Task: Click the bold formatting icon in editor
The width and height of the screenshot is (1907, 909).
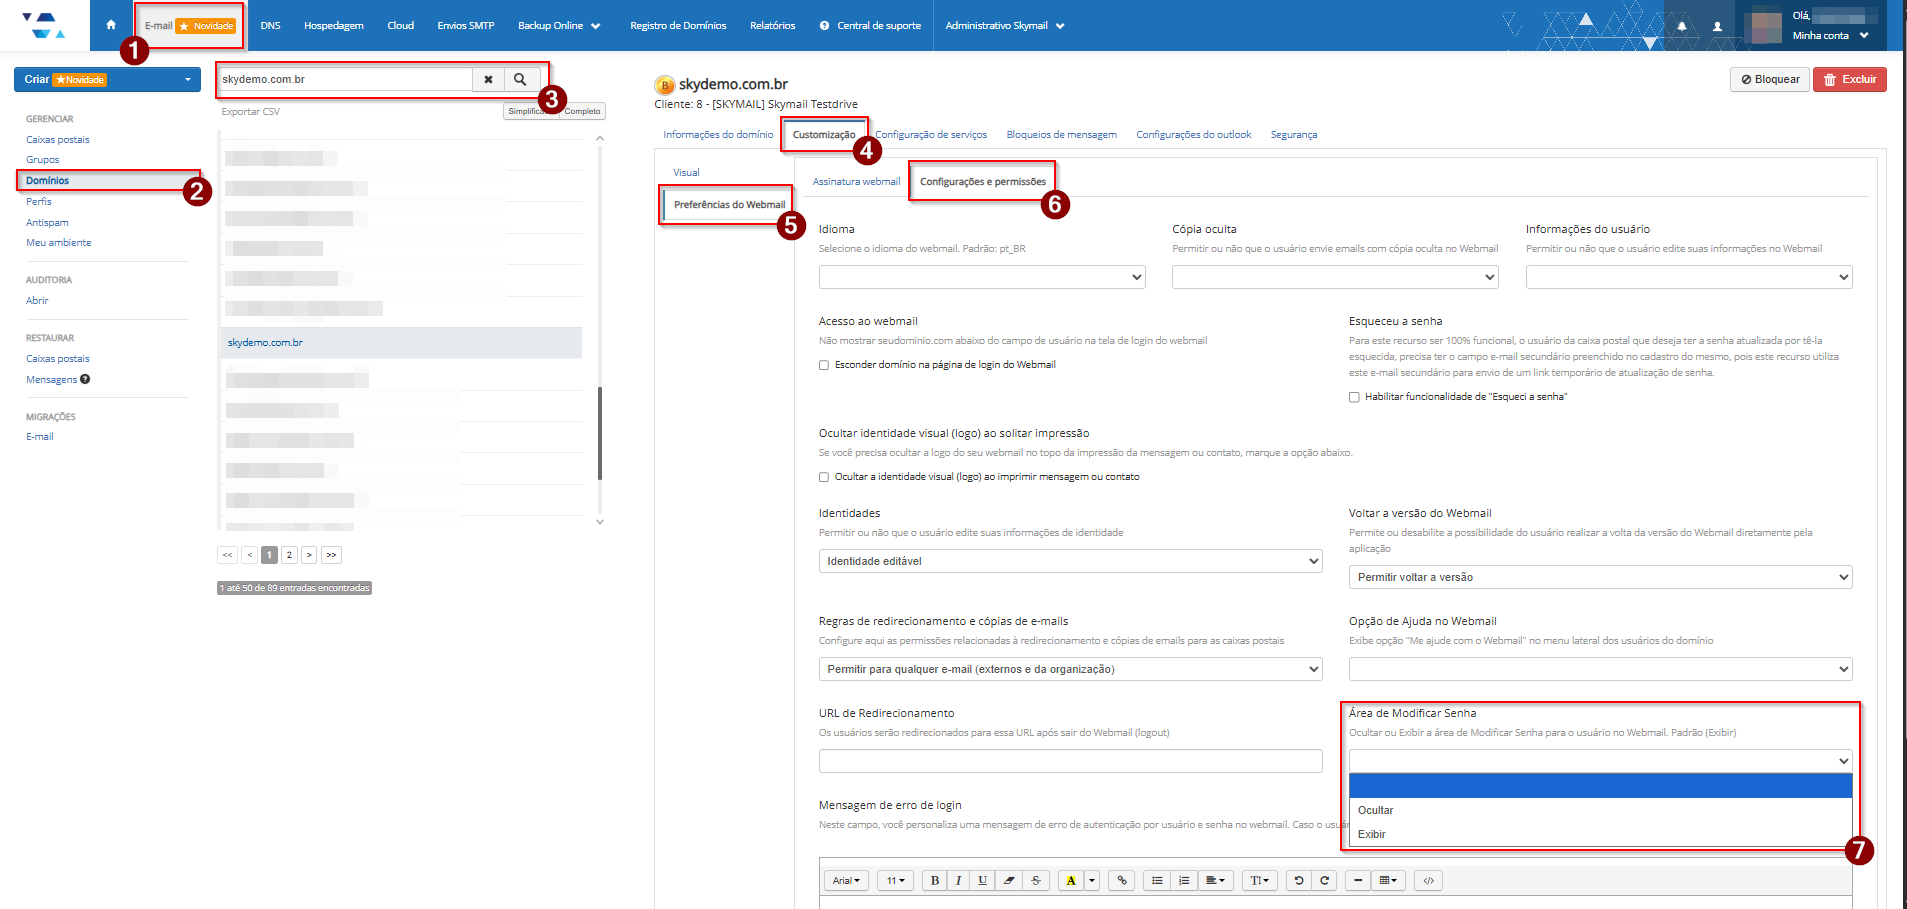Action: [934, 881]
